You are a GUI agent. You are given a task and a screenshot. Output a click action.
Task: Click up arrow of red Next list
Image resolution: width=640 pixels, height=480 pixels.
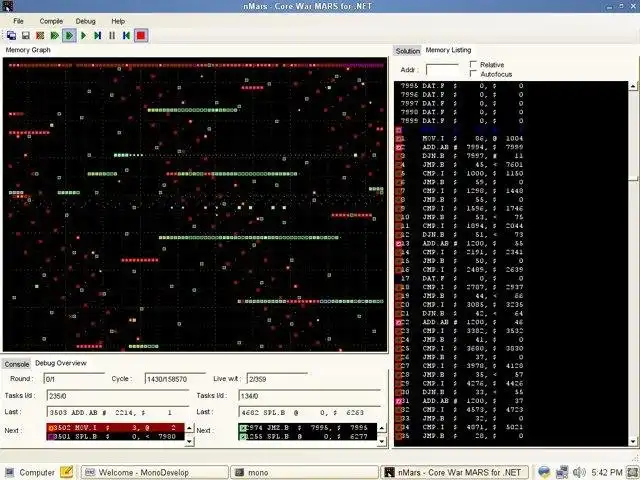click(189, 428)
